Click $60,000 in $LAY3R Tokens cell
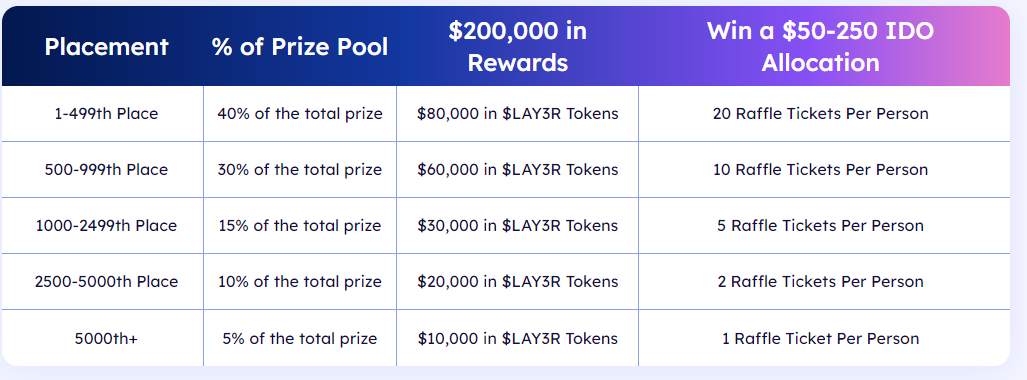Image resolution: width=1027 pixels, height=380 pixels. click(517, 170)
